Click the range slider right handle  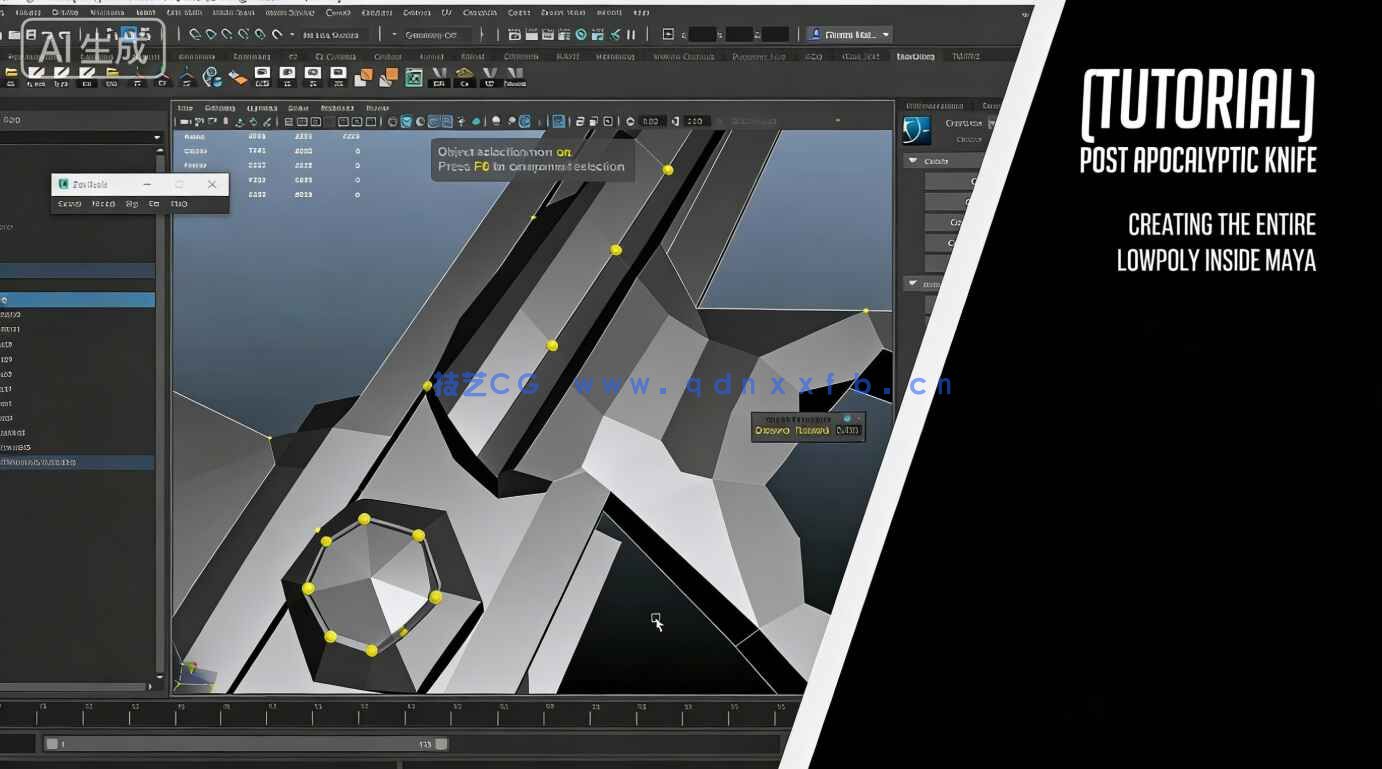tap(441, 744)
